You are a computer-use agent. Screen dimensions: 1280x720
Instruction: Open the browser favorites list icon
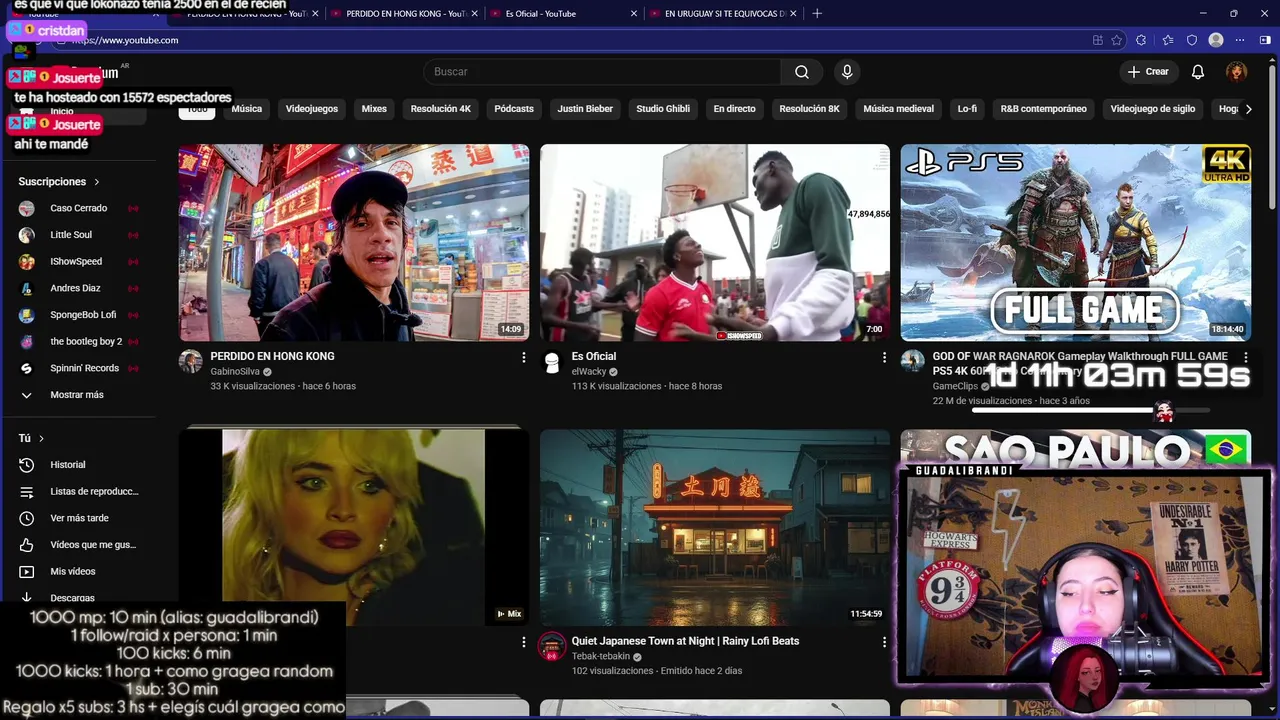(x=1167, y=40)
